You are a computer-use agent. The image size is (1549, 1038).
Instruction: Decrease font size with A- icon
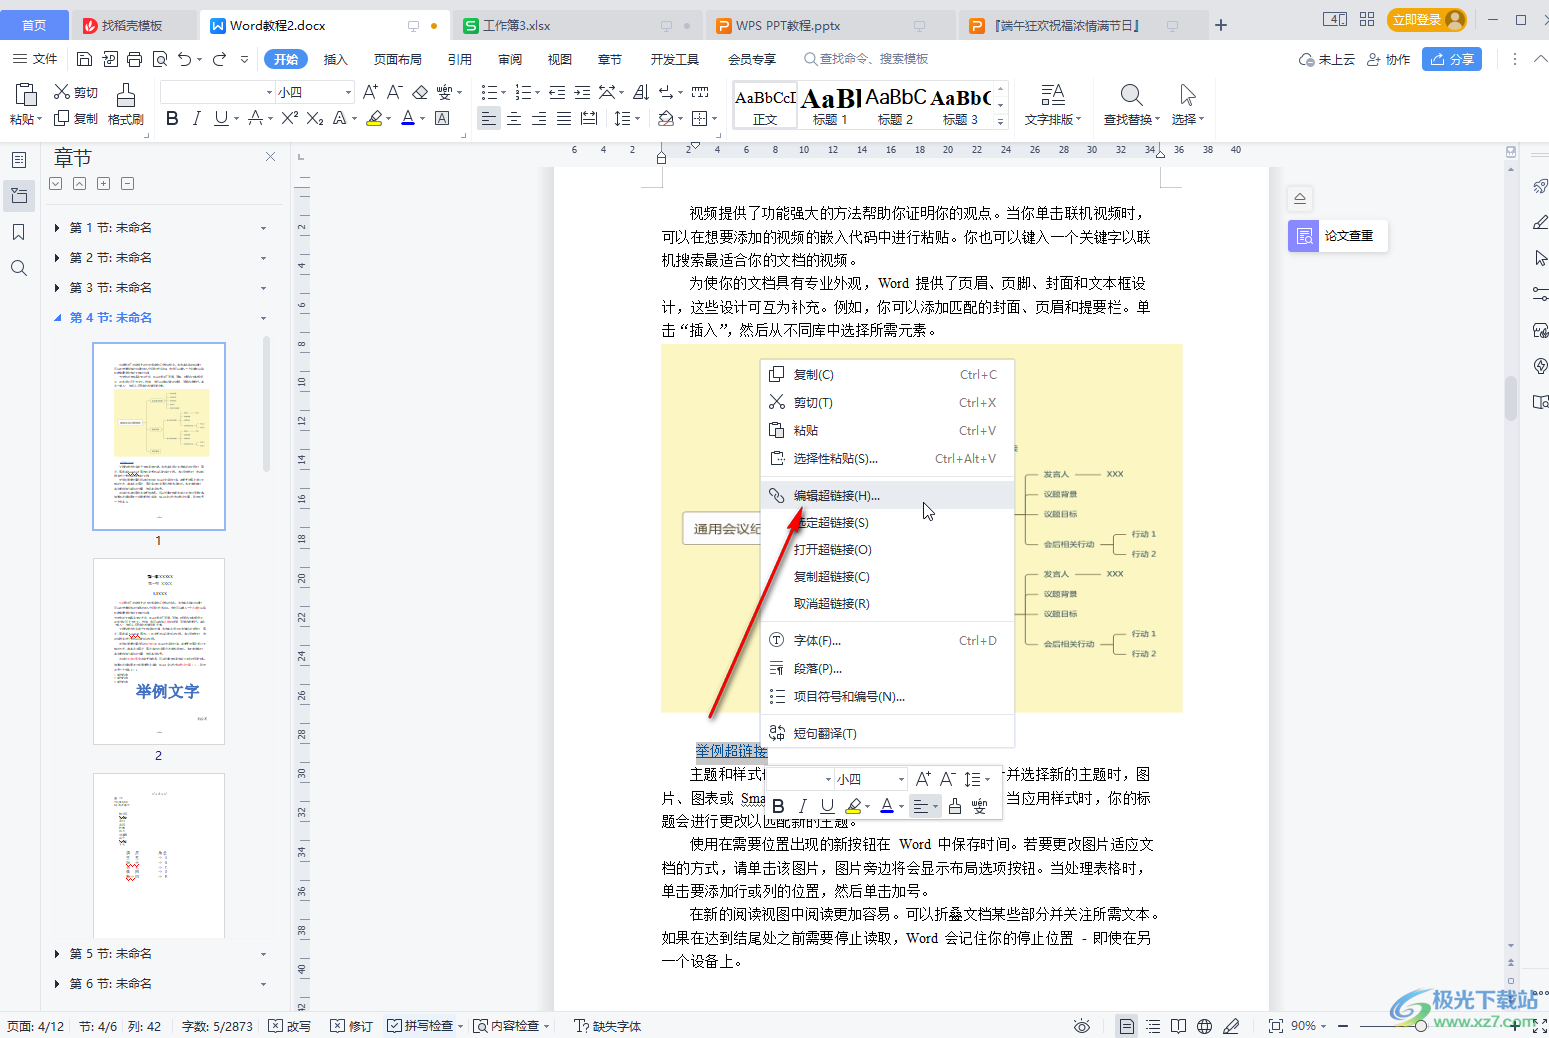pyautogui.click(x=395, y=92)
